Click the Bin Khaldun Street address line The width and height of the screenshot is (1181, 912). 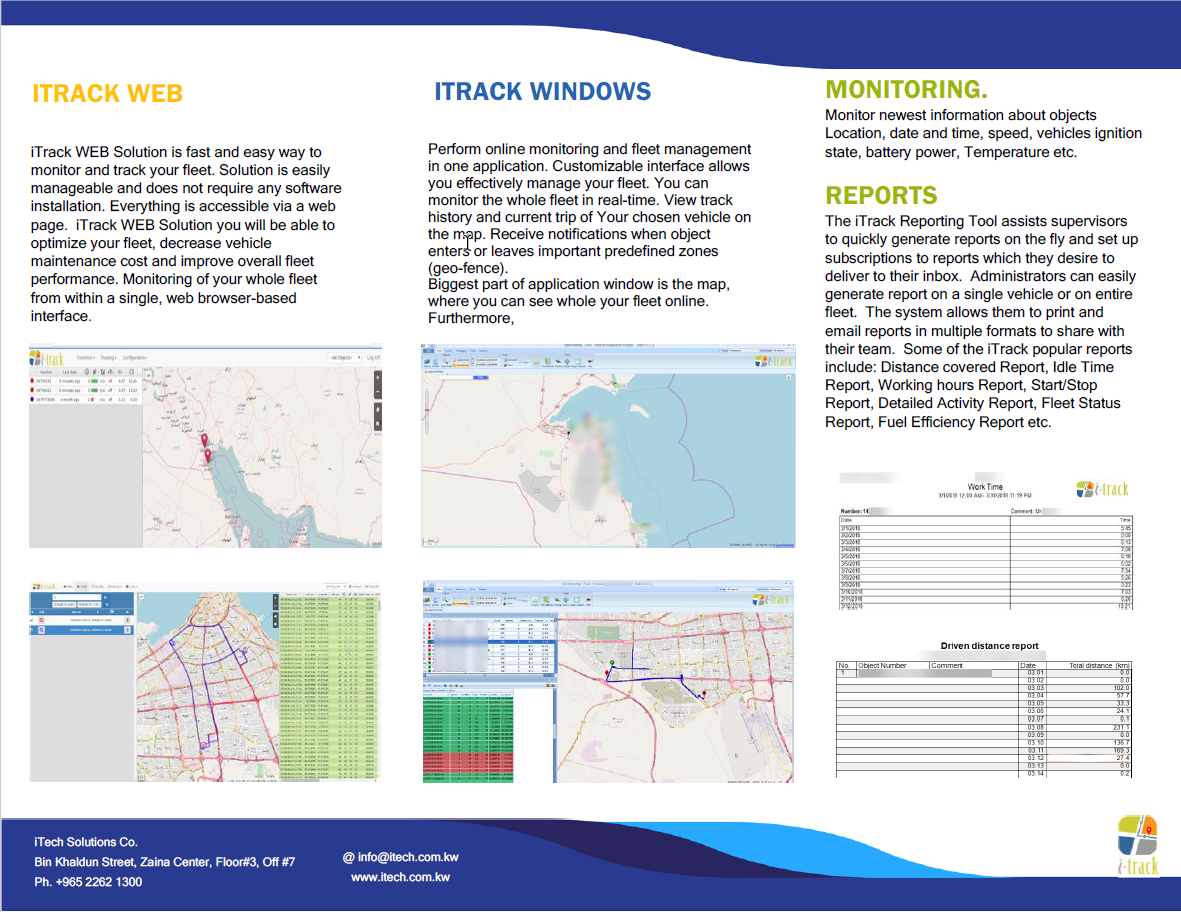point(164,862)
